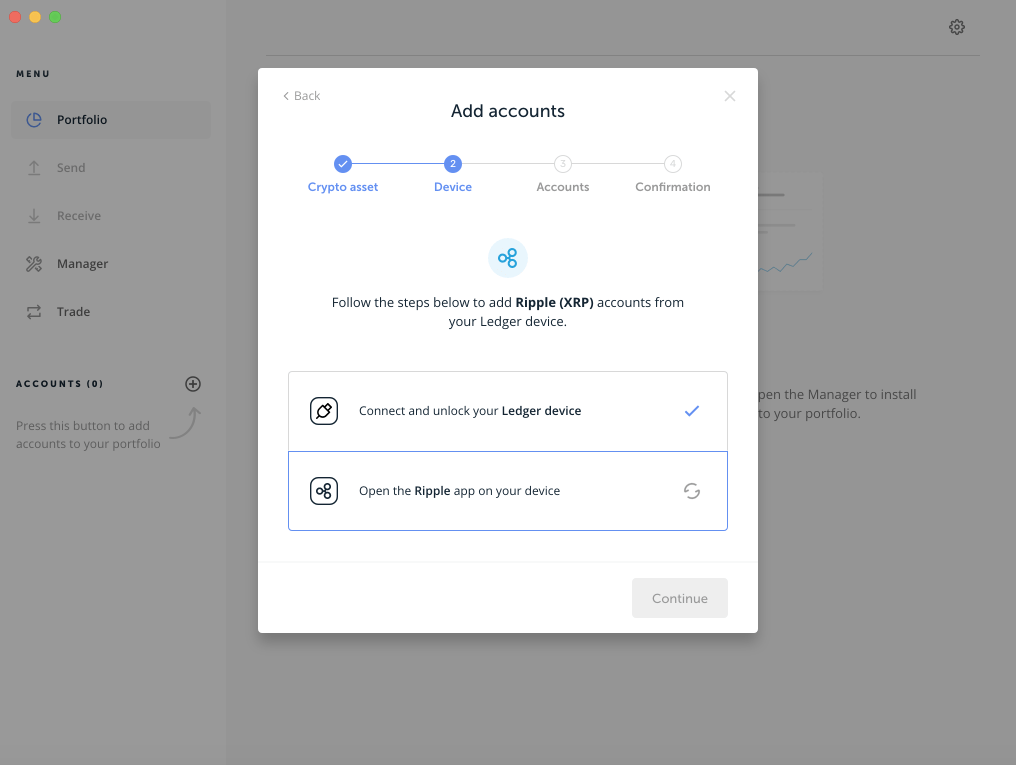Click 'Connect and unlock your Ledger device' text

(470, 411)
